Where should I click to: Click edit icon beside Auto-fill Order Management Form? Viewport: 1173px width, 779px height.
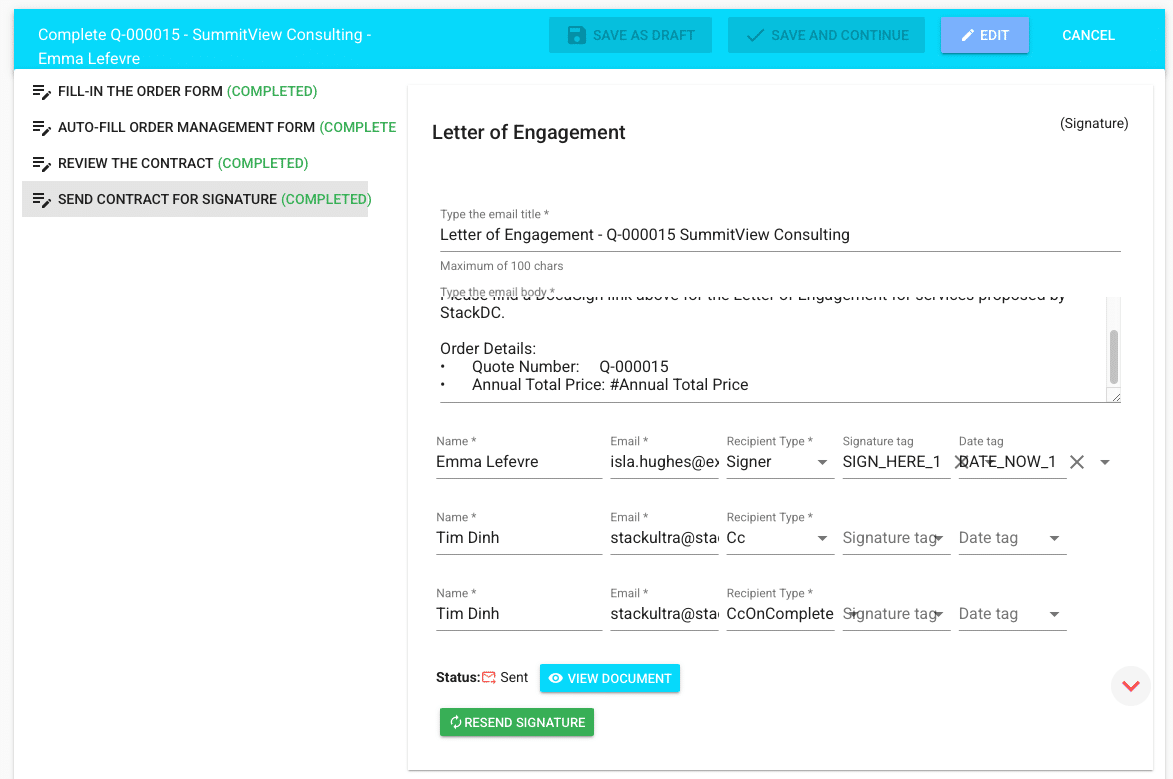[x=42, y=128]
